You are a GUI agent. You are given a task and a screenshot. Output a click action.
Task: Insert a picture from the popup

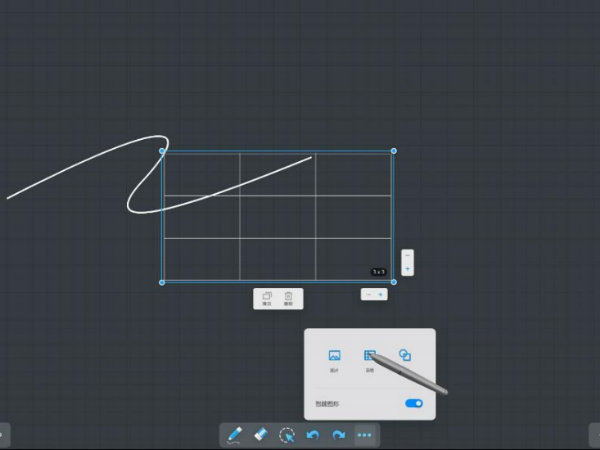tap(335, 357)
